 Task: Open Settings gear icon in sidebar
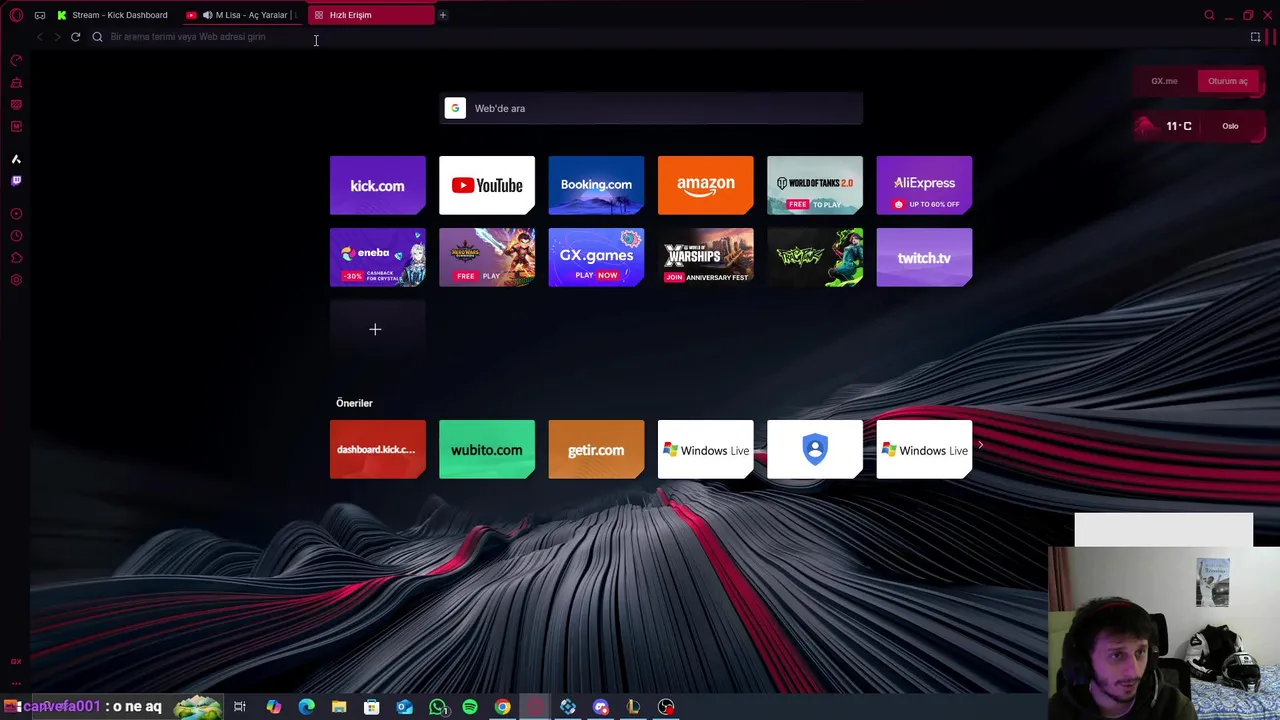pyautogui.click(x=16, y=280)
